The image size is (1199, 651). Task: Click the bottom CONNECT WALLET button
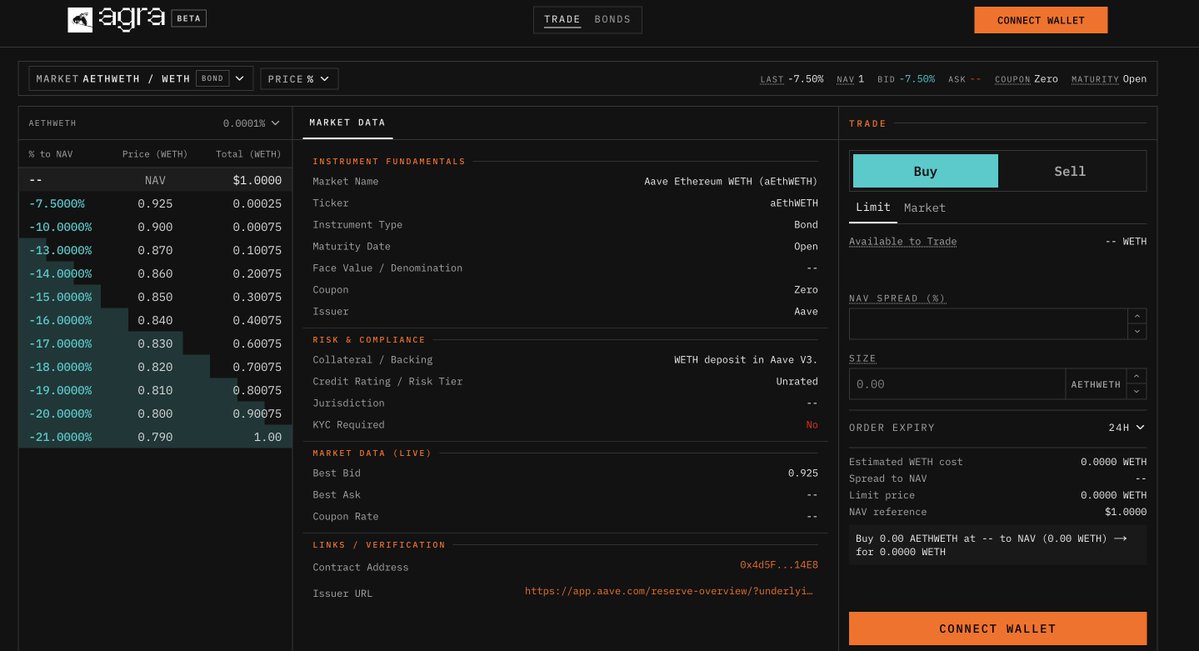997,628
